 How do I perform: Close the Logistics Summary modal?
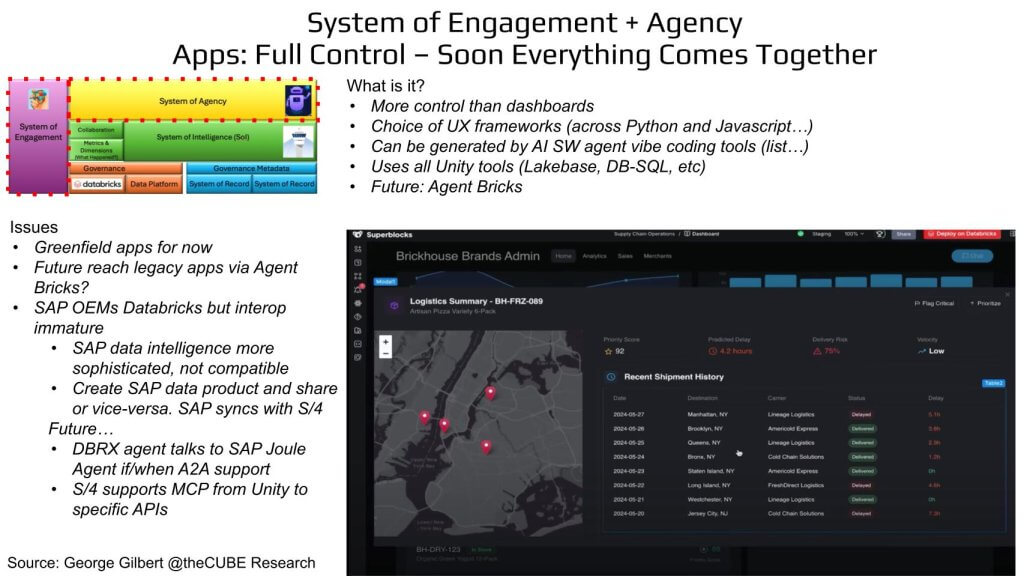(1009, 294)
